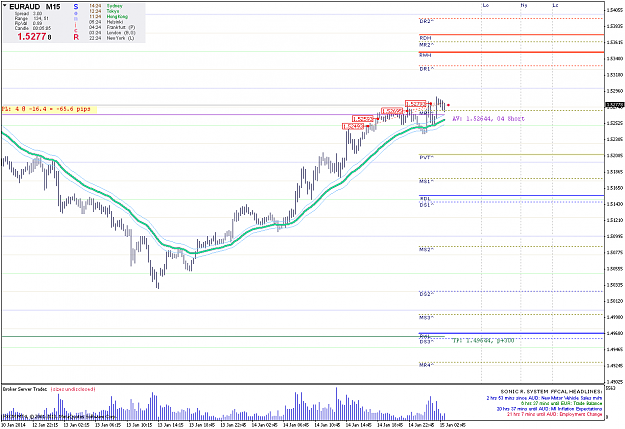Click the 15 Jan 02:45 time label
This screenshot has width=625, height=429.
point(452,425)
